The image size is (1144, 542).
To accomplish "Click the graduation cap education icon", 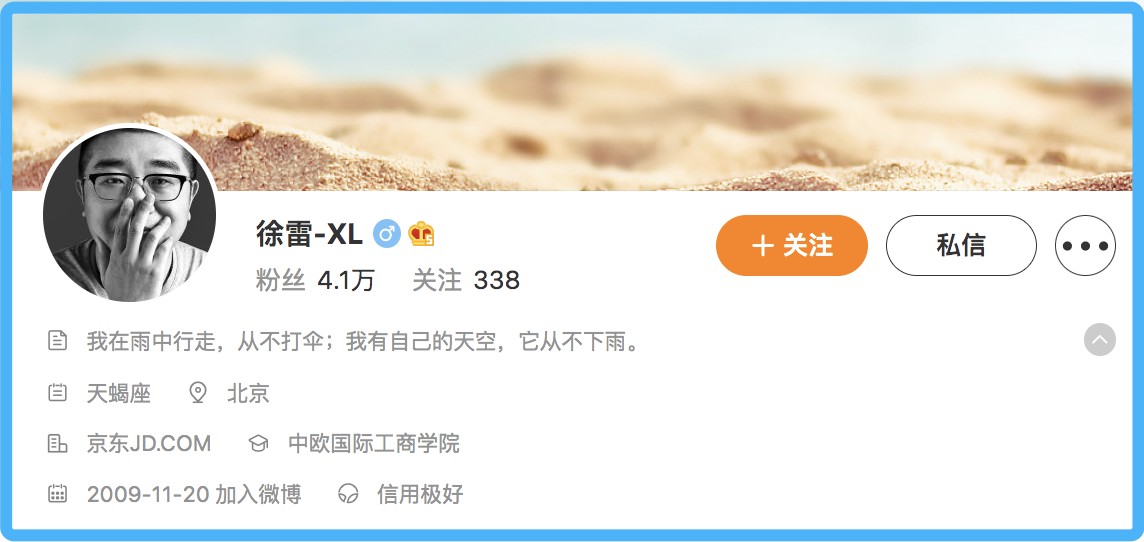I will [x=258, y=443].
